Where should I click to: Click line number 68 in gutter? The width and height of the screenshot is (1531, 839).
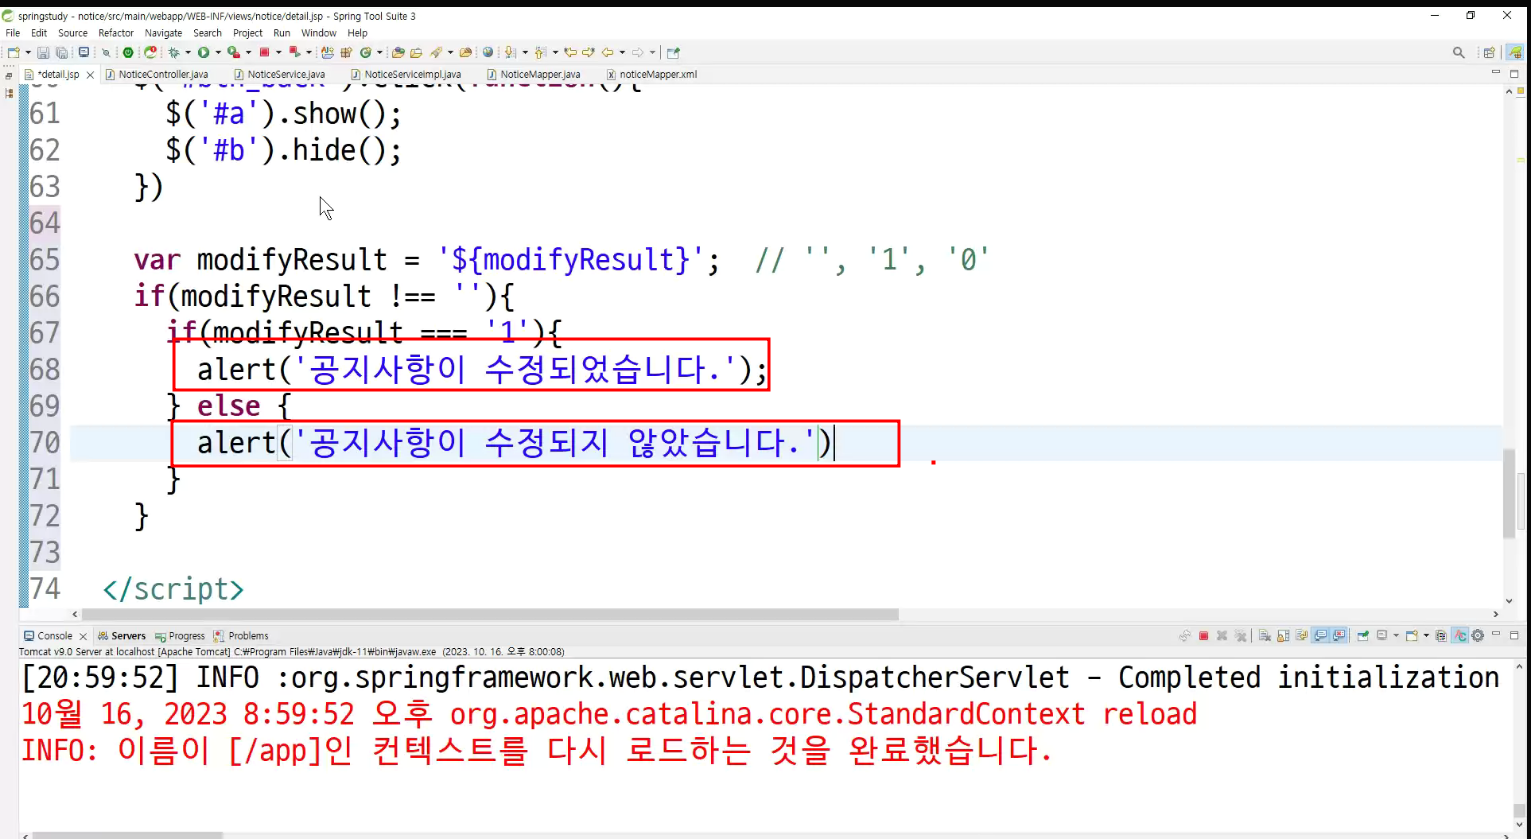(x=45, y=370)
